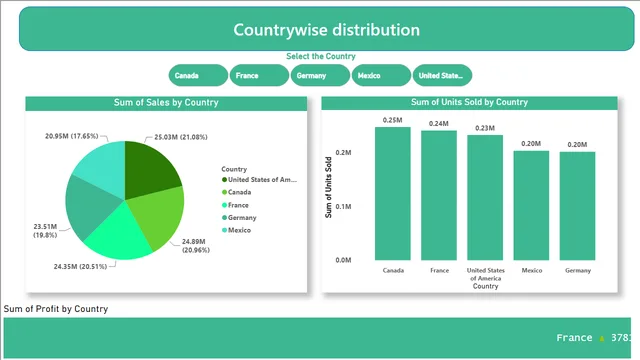The image size is (640, 360).
Task: Click the '20.95M (17.65%)' pie data label
Action: (x=72, y=136)
